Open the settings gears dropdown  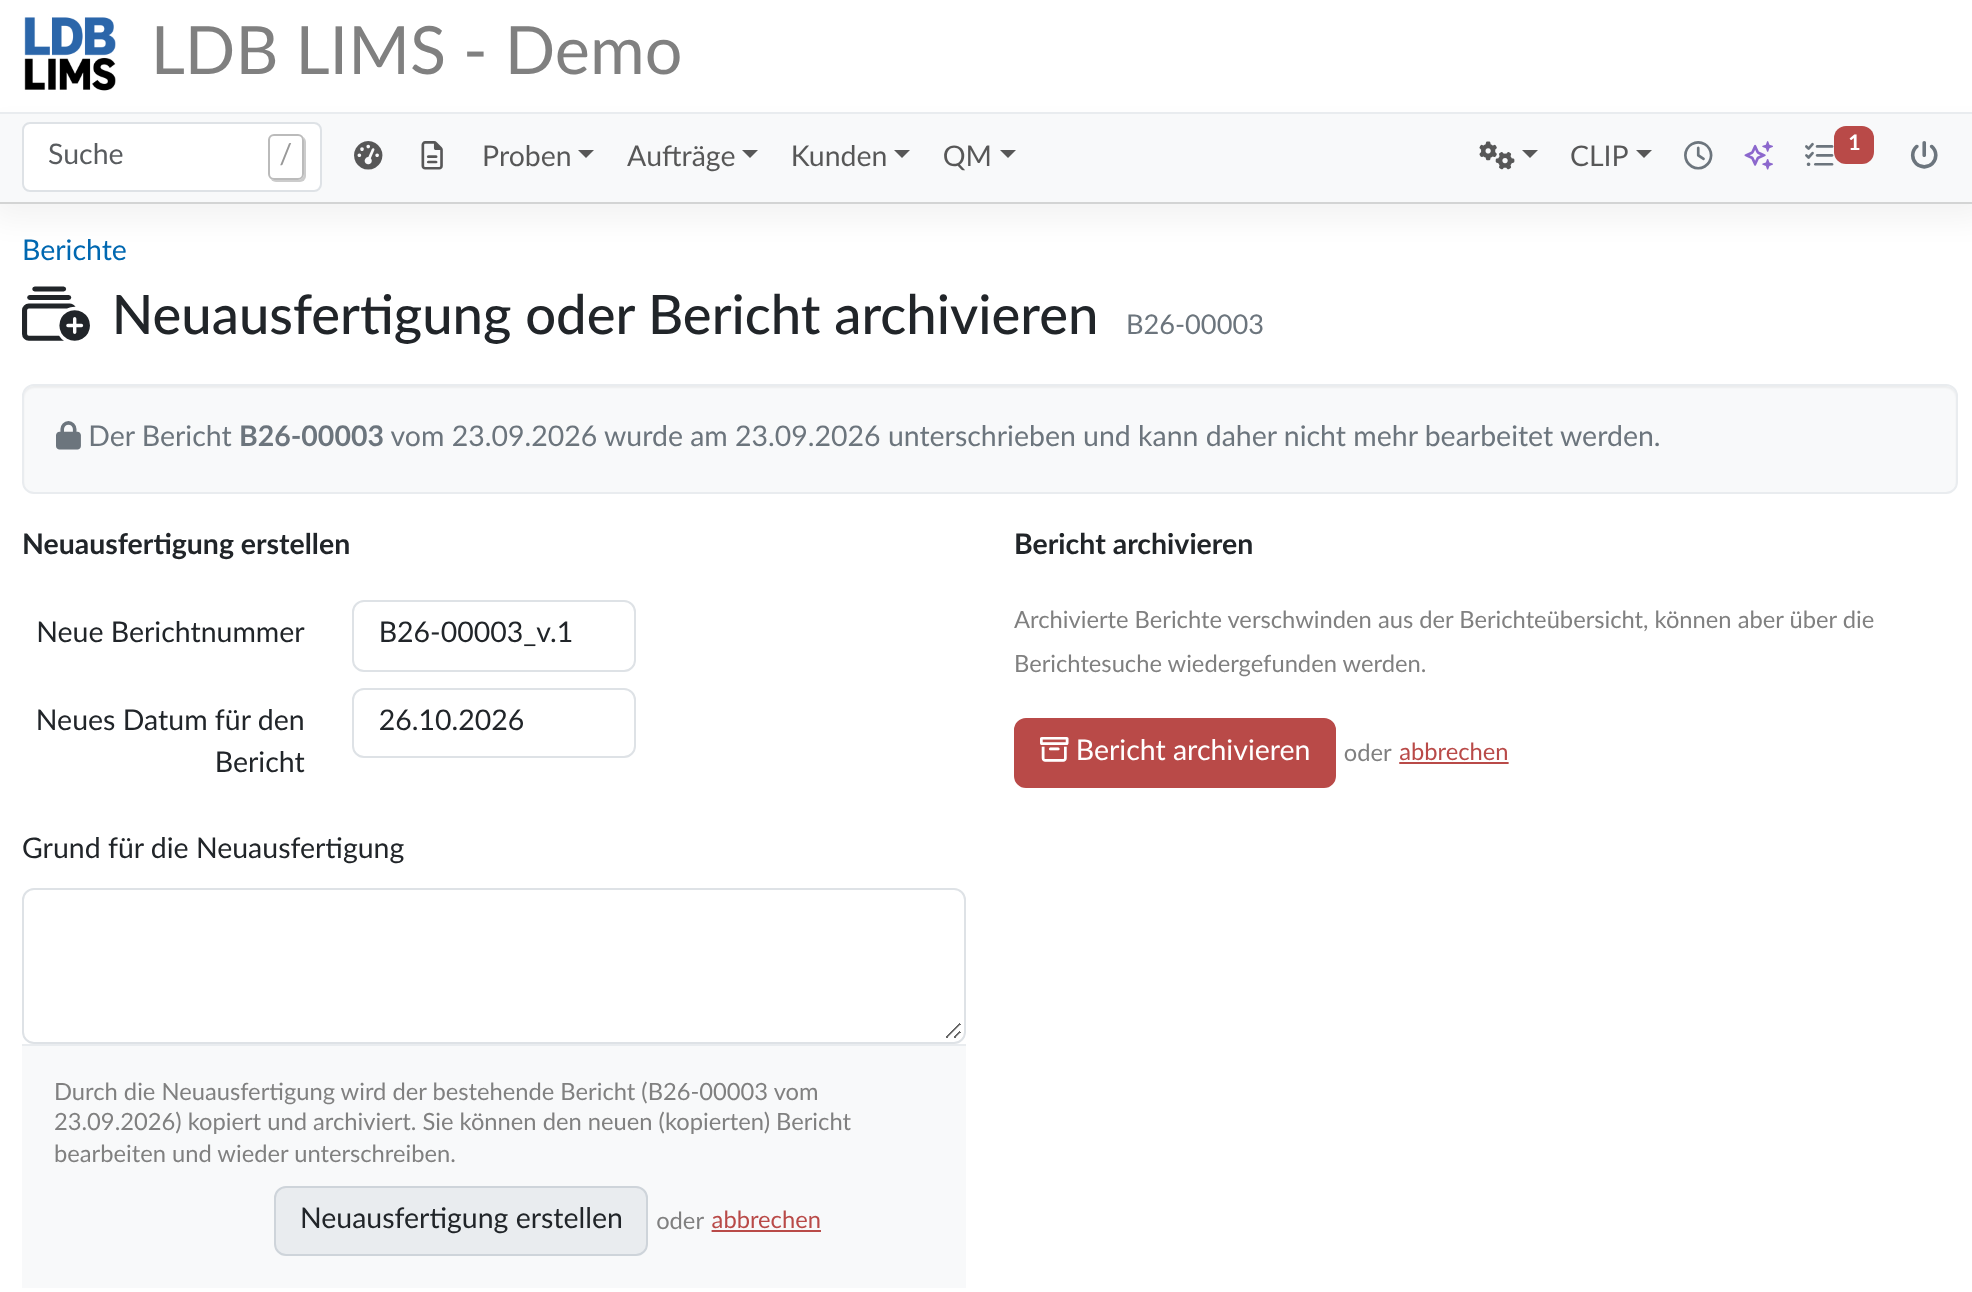1508,156
